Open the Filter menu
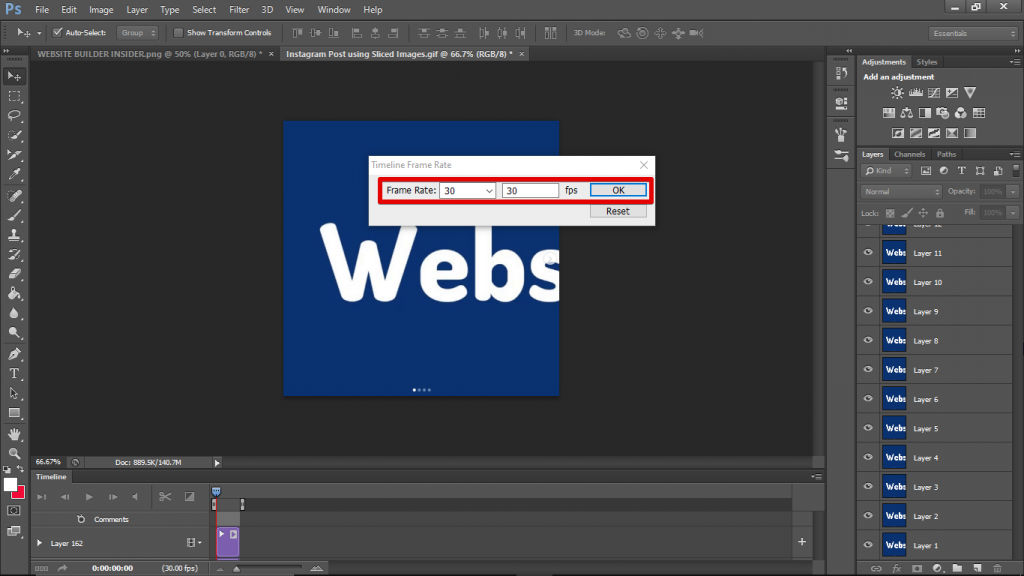This screenshot has height=576, width=1024. pos(239,9)
